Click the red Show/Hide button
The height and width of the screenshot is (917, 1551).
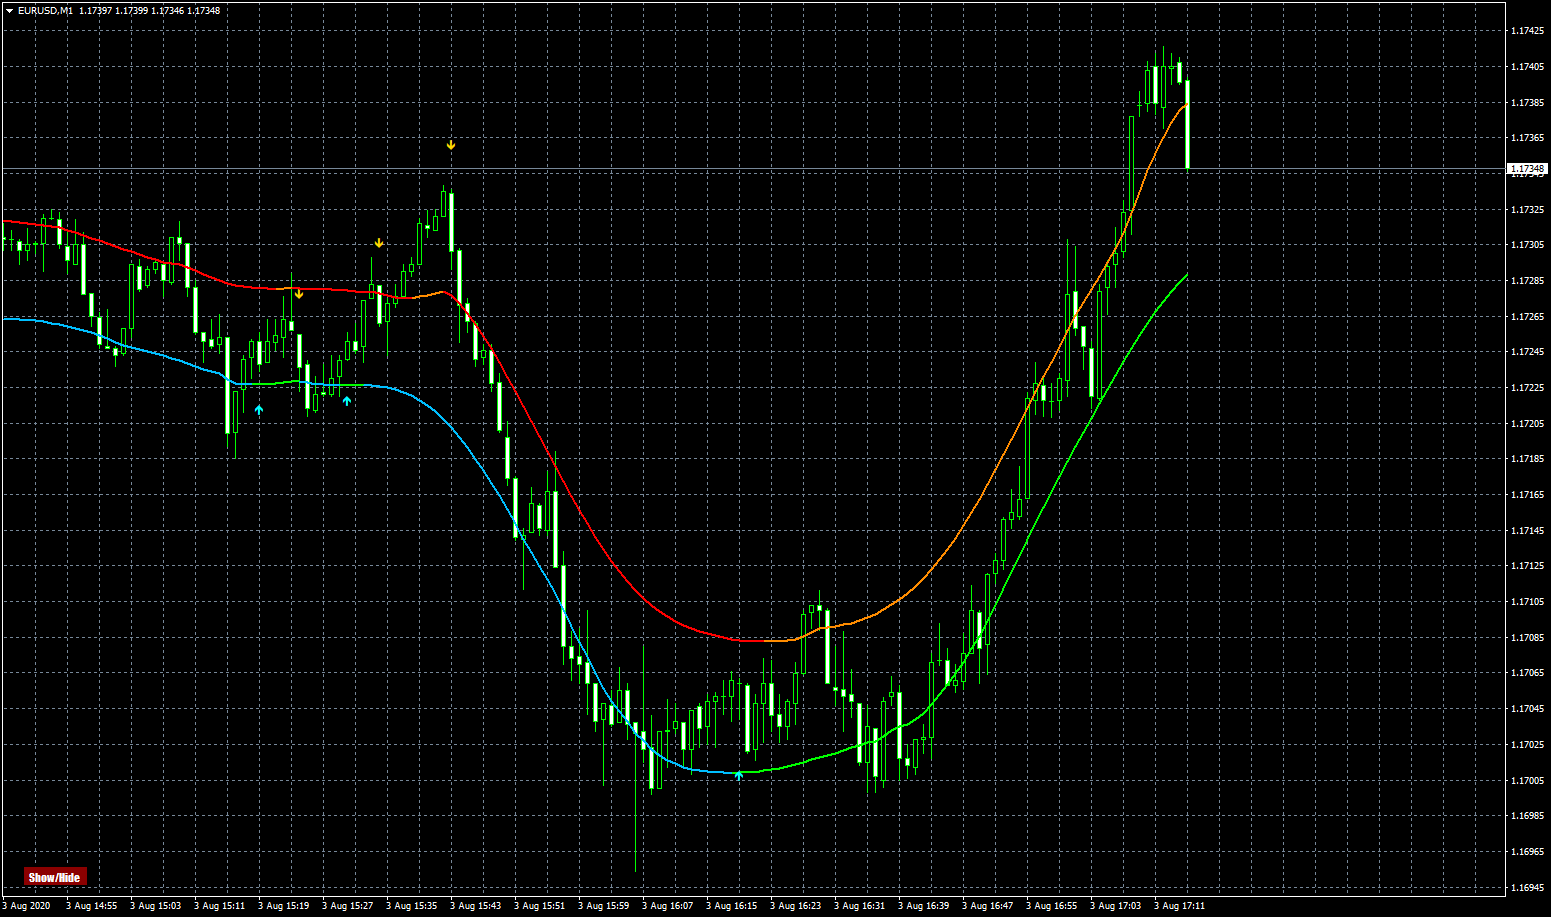[55, 877]
